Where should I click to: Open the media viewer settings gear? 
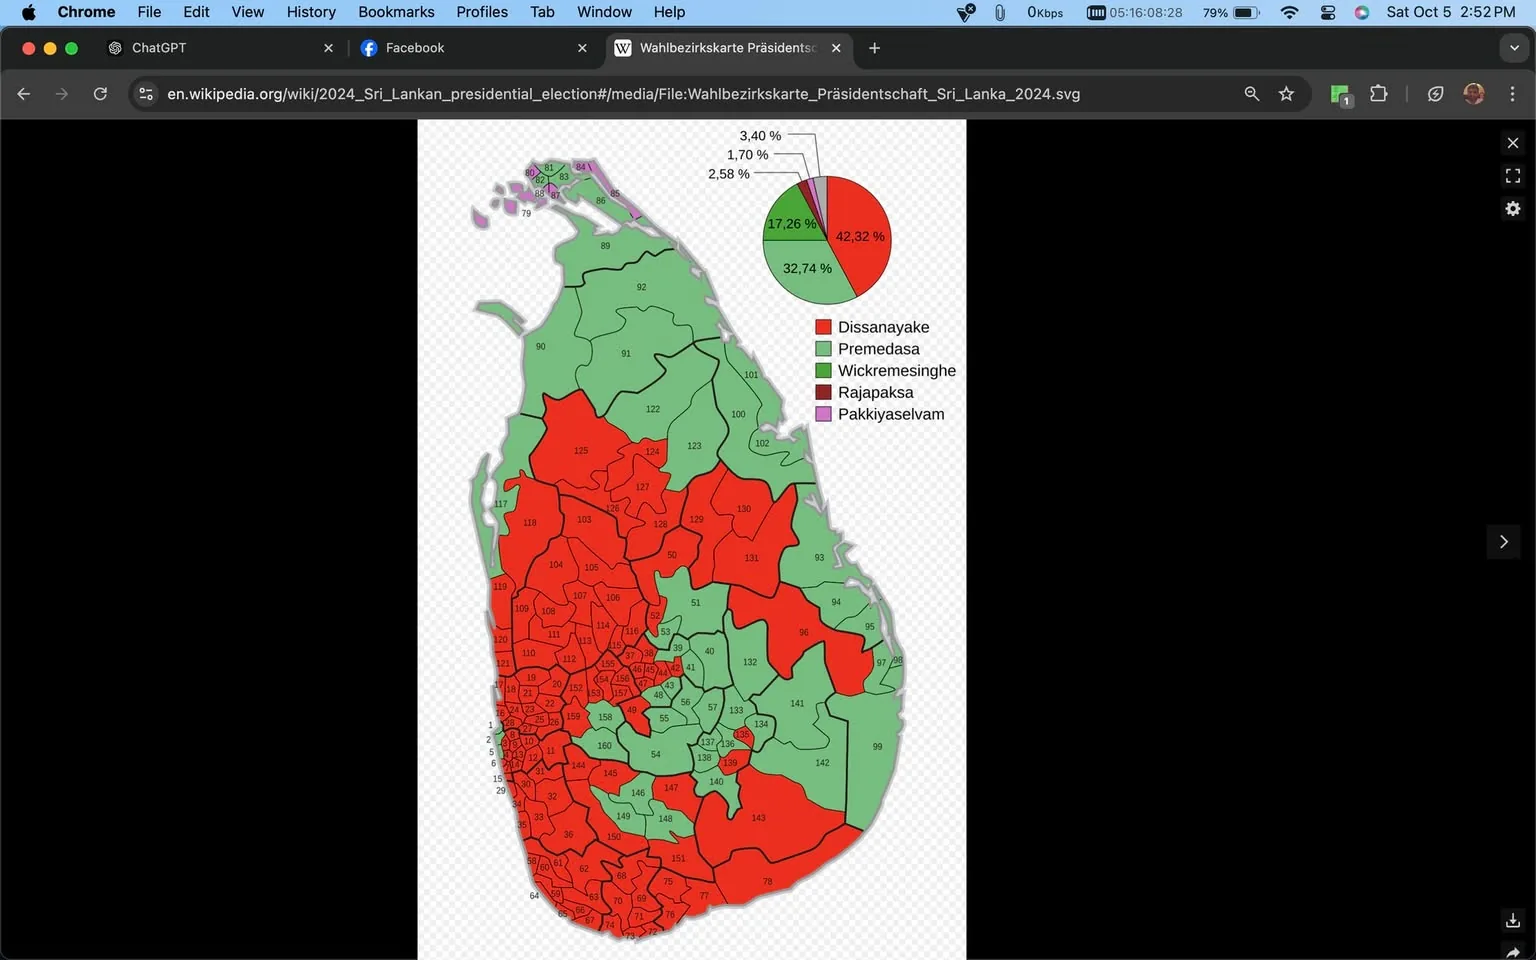pos(1512,208)
